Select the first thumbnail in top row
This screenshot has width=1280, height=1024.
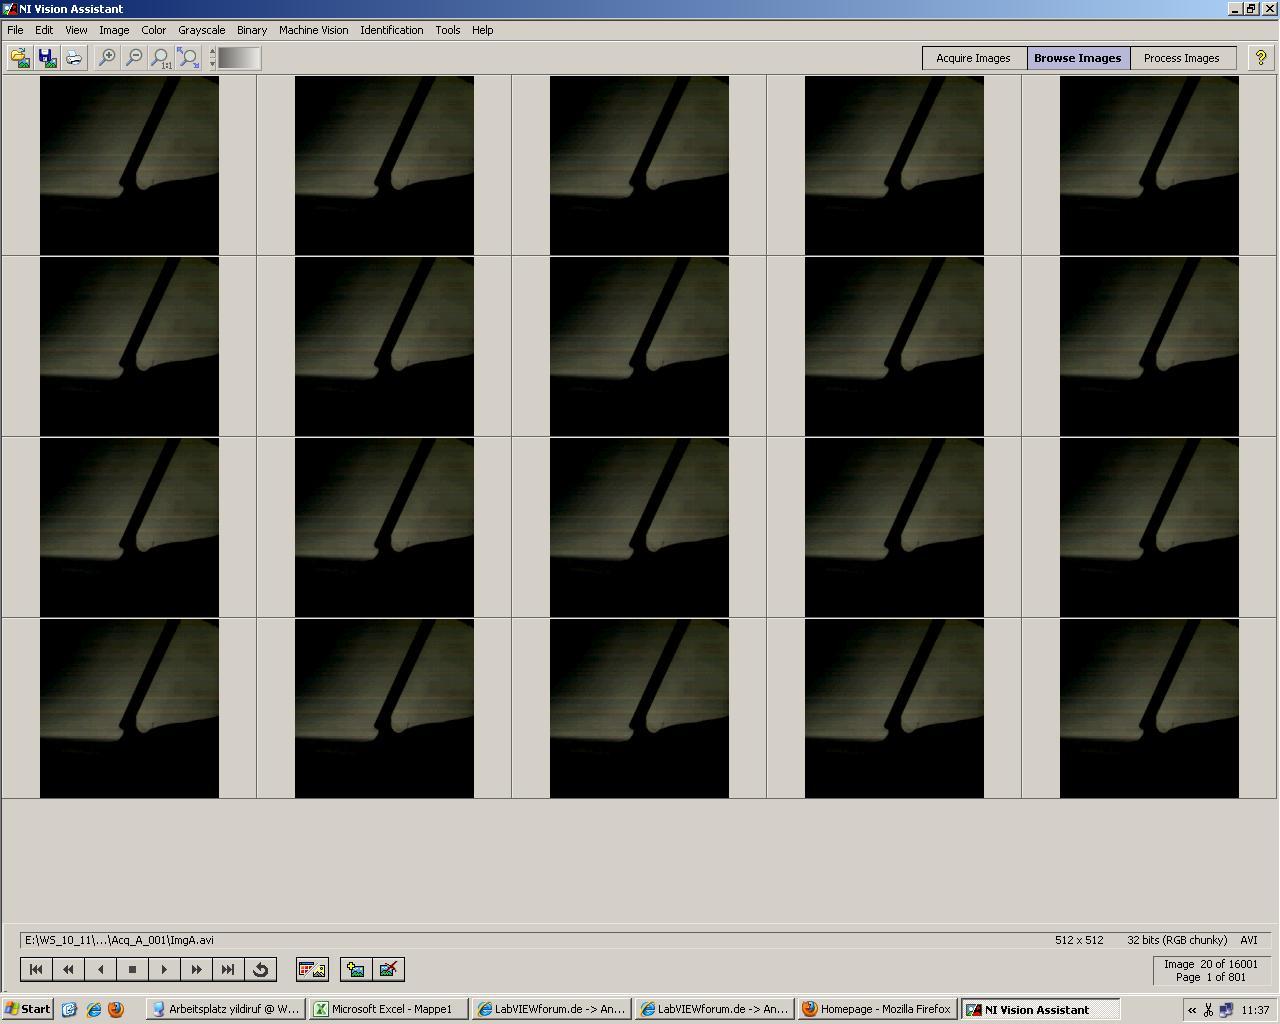pos(129,166)
